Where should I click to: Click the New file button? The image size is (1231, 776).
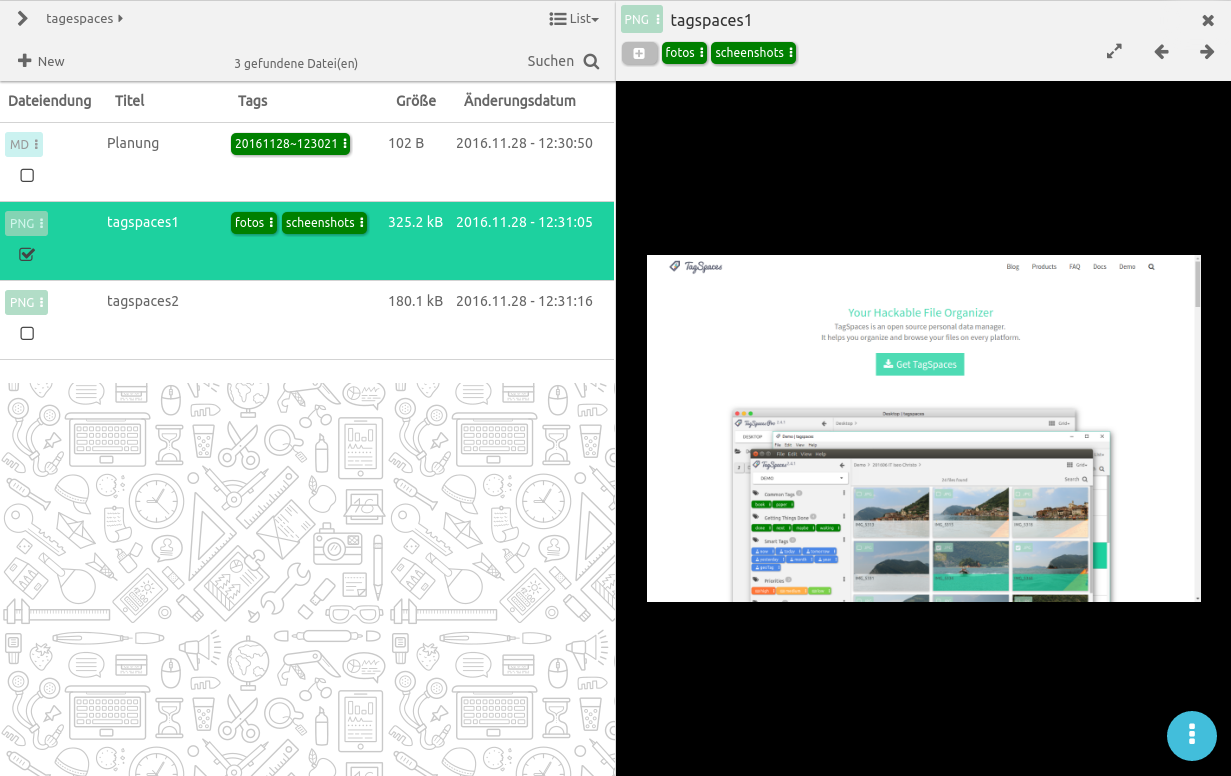tap(41, 62)
